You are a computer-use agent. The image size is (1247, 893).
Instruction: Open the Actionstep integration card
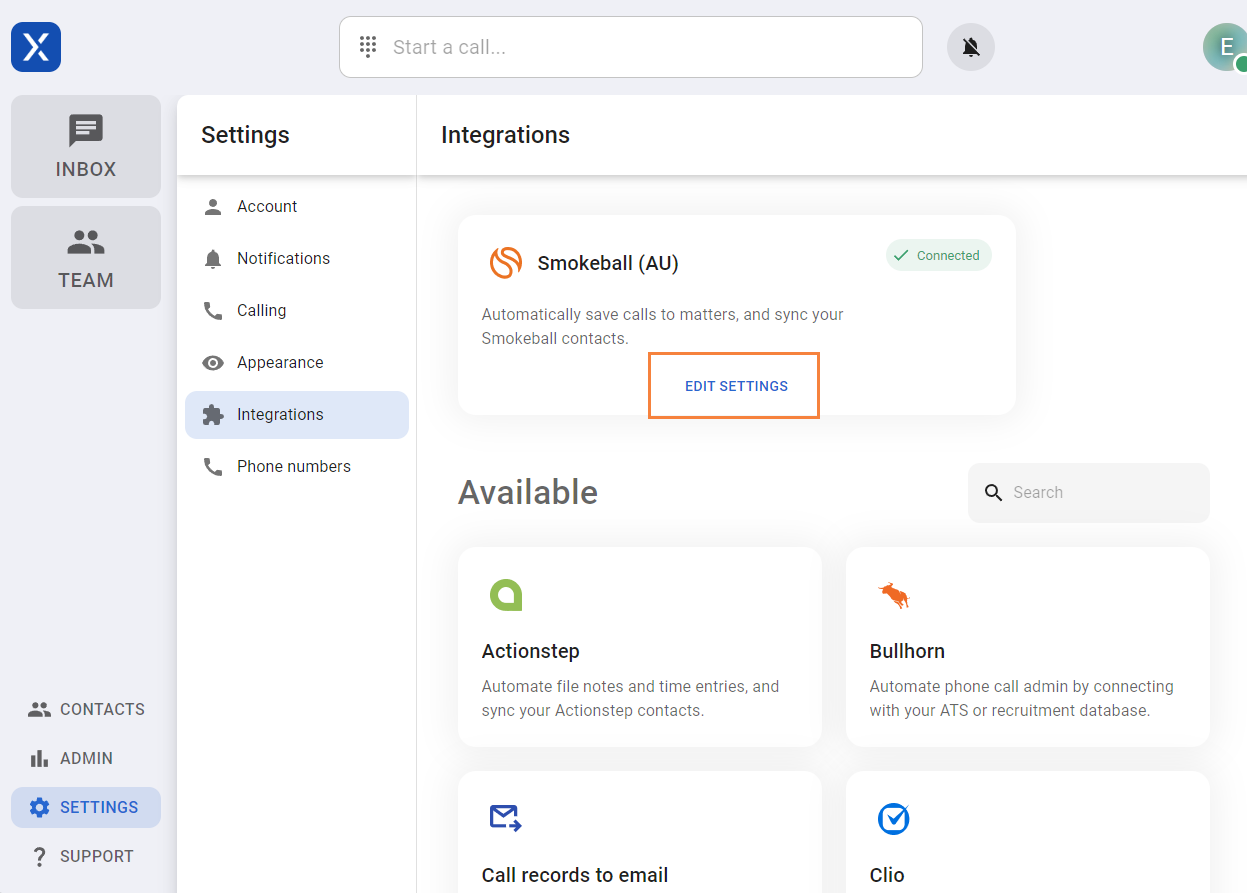640,647
